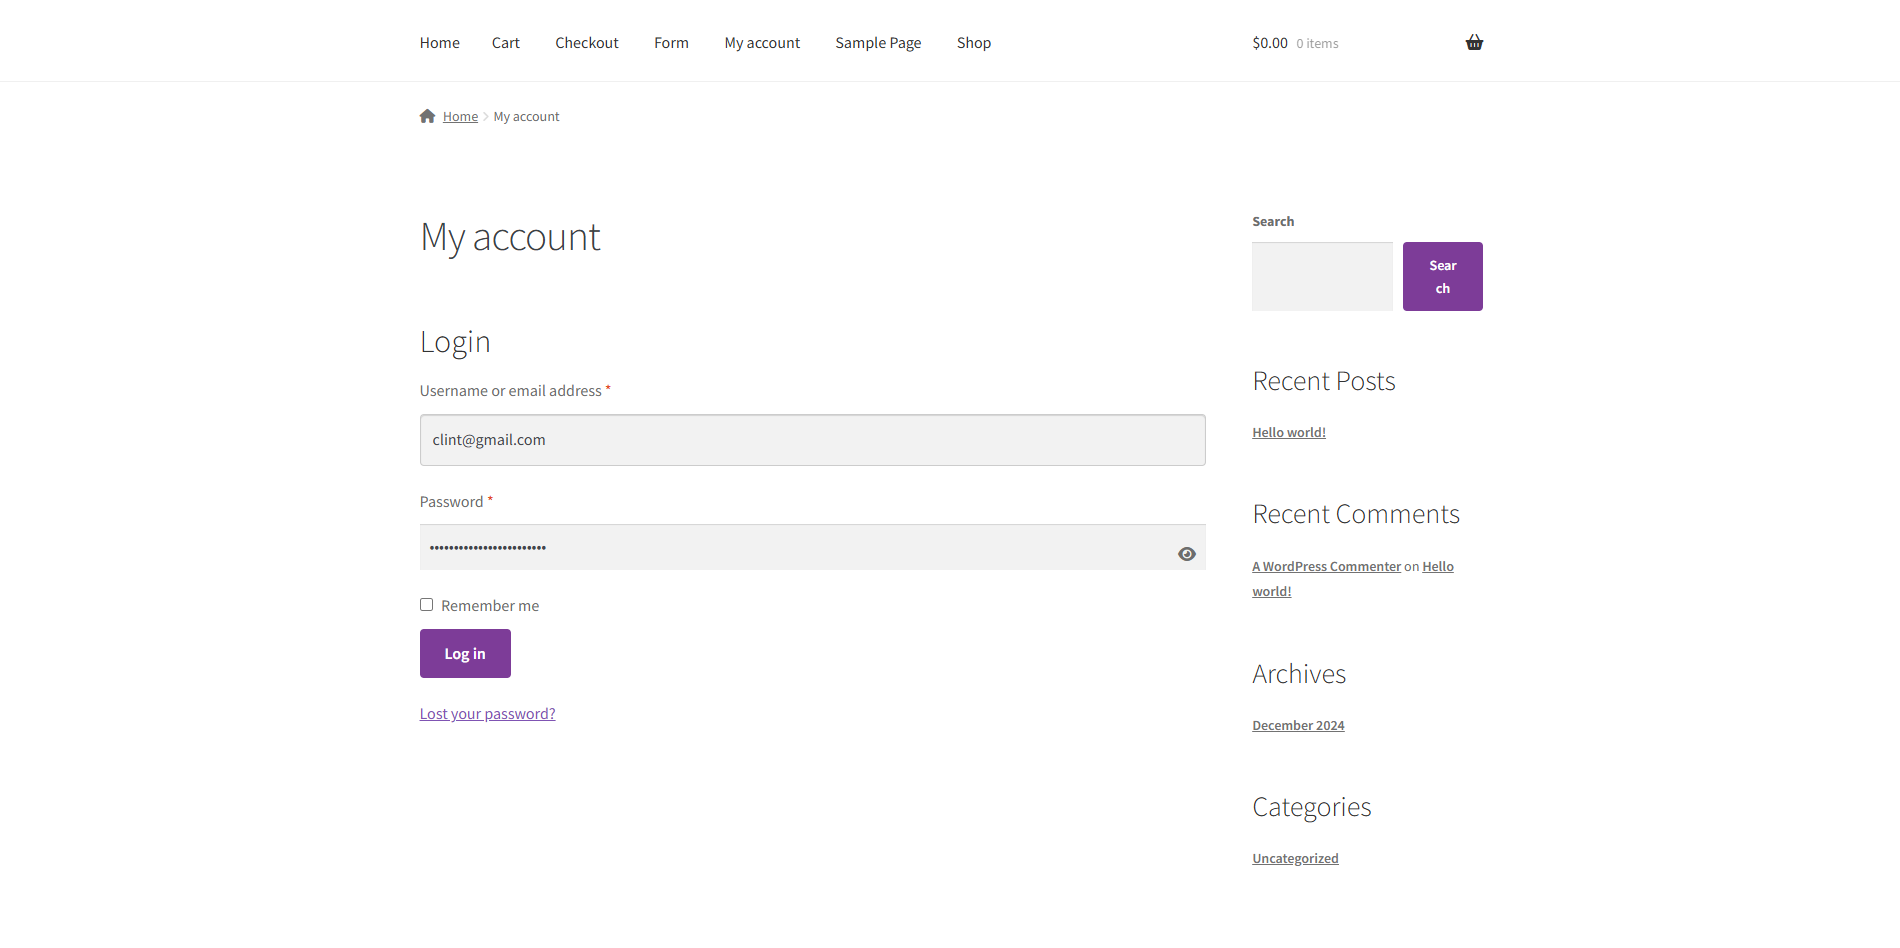Click the $0.00 cart total link
This screenshot has height=948, width=1900.
point(1270,43)
